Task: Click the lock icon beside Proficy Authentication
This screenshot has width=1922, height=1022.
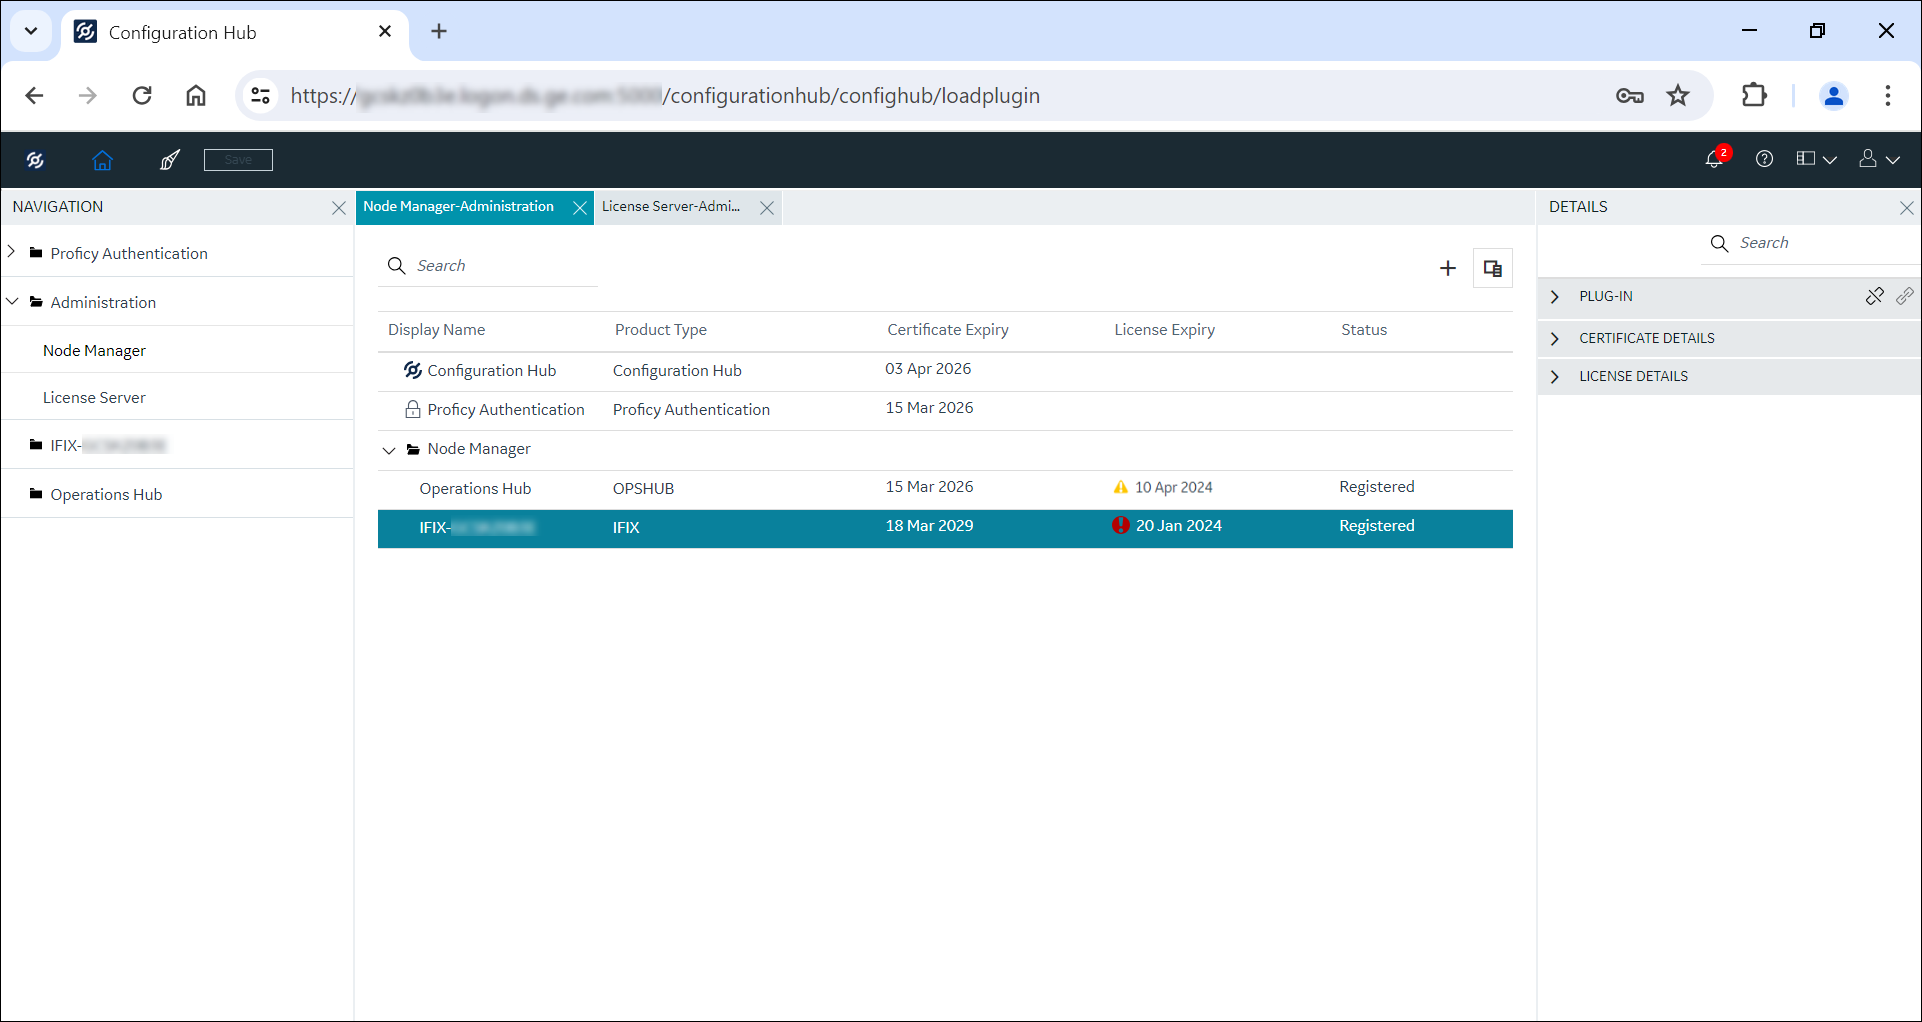Action: click(412, 409)
